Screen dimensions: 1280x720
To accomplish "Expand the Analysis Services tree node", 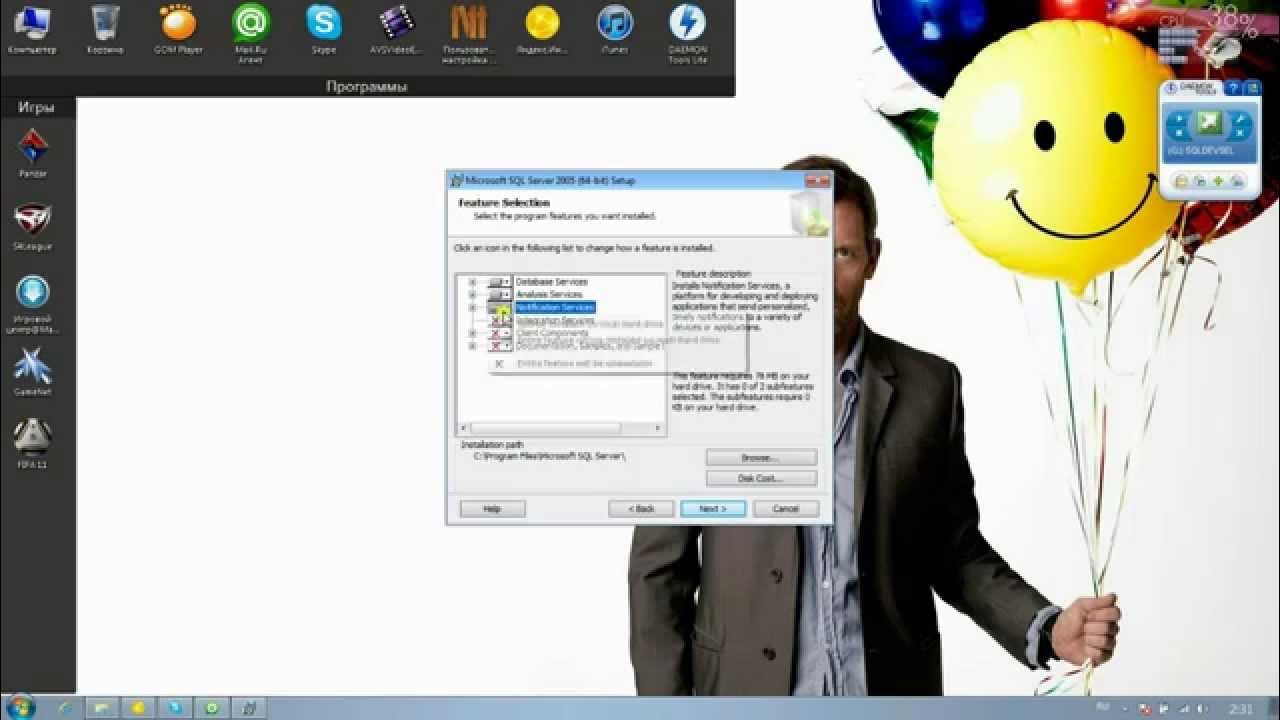I will coord(472,295).
